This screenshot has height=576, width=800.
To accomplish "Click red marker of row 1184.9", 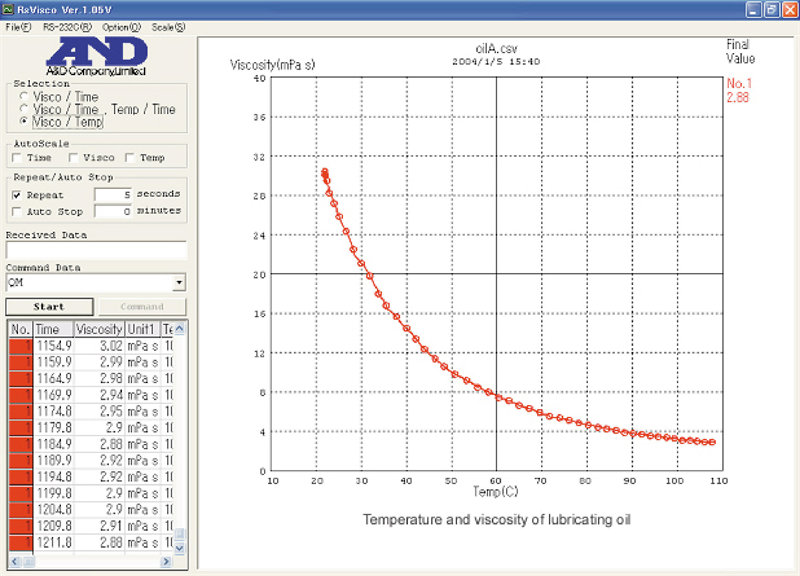I will (20, 443).
